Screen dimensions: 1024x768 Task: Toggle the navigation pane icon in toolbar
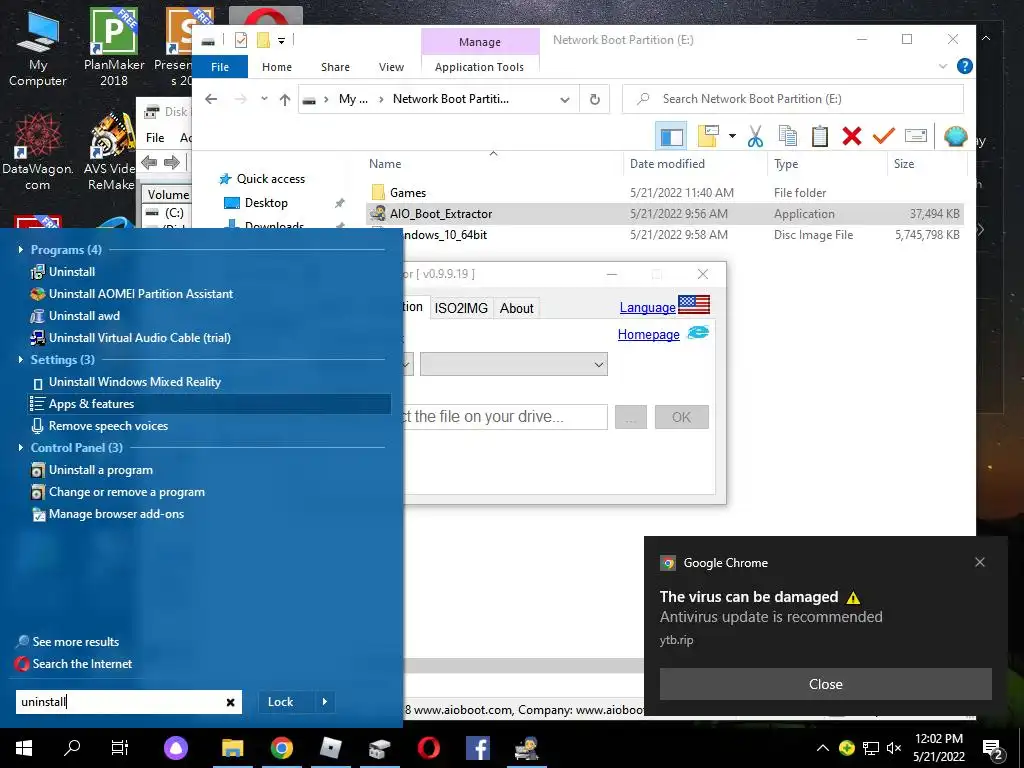[671, 136]
